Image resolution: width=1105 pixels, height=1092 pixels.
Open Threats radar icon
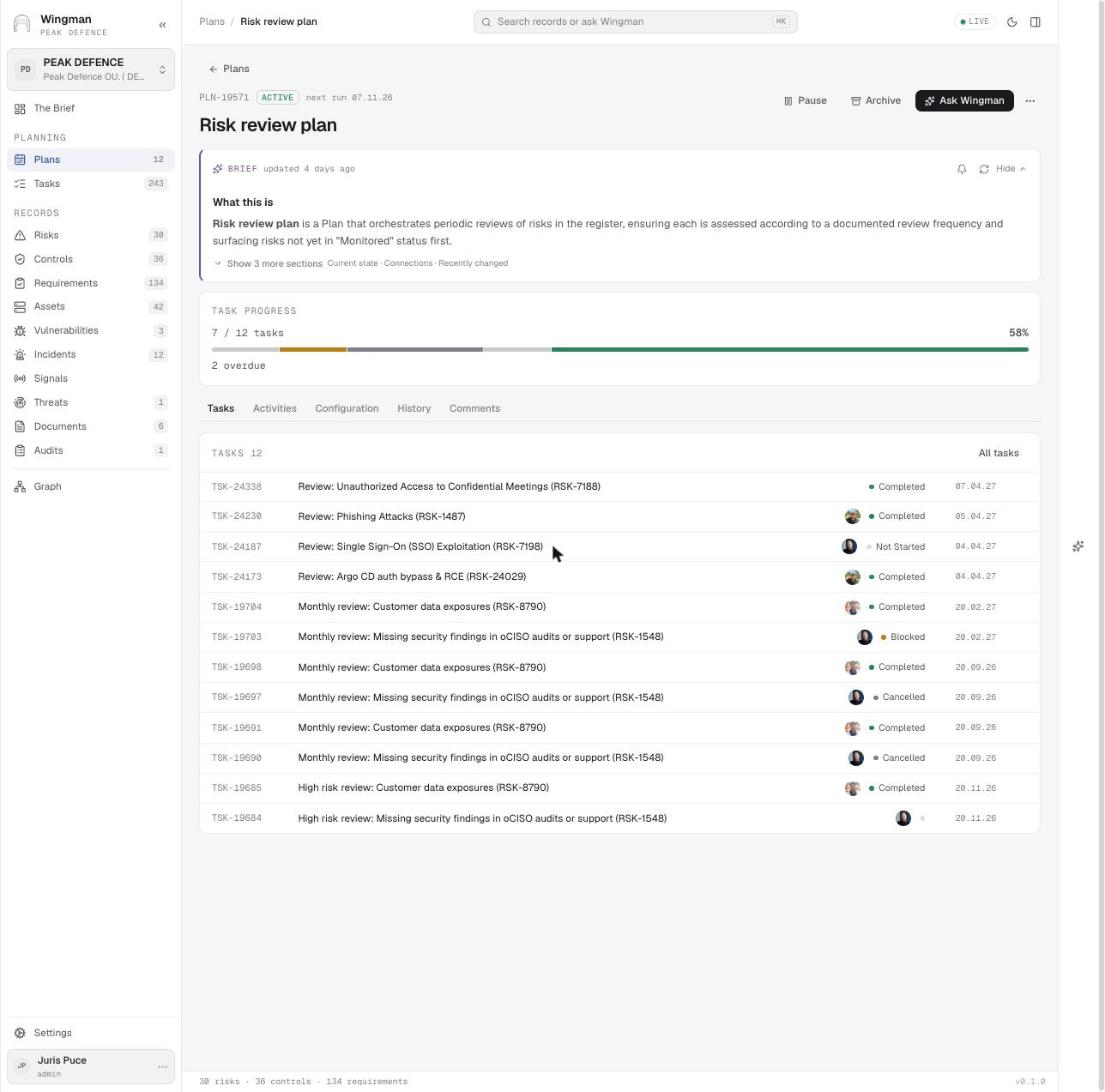point(20,403)
